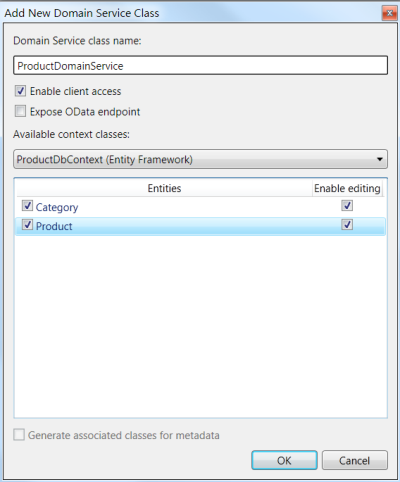Uncheck the Category entity checkbox
The image size is (400, 482).
[27, 206]
